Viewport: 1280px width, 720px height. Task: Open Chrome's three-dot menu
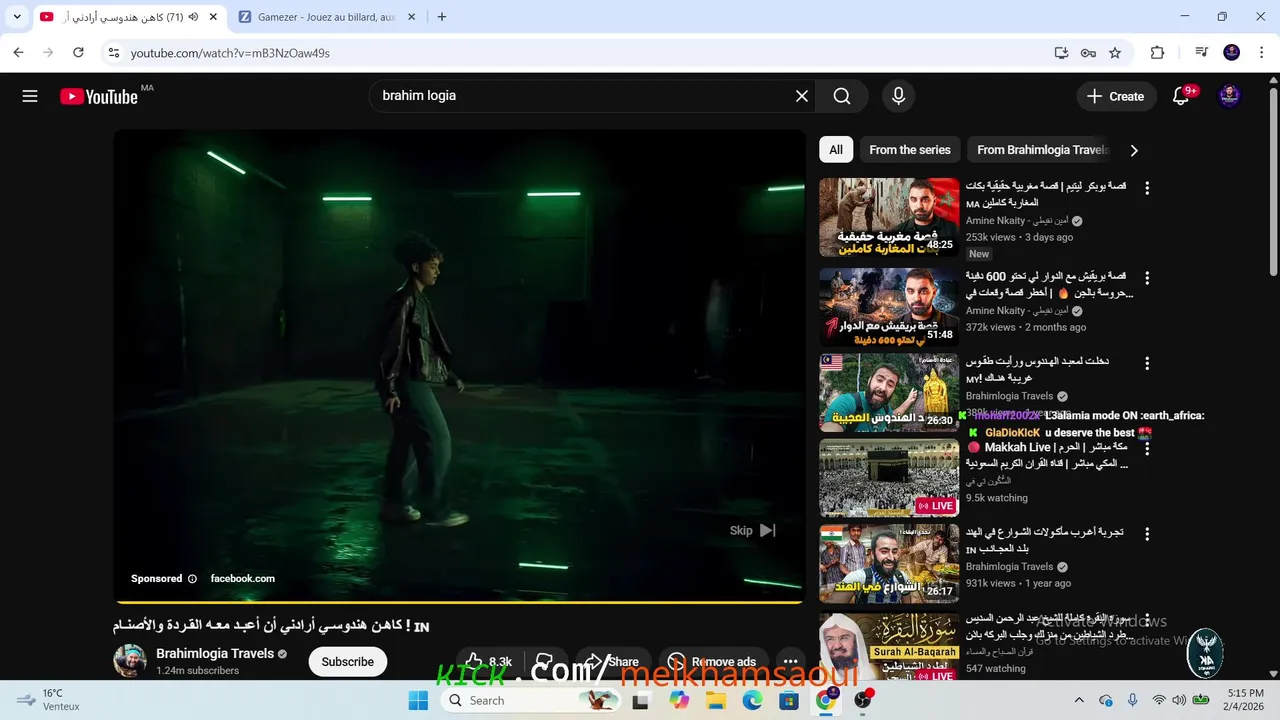[x=1261, y=52]
